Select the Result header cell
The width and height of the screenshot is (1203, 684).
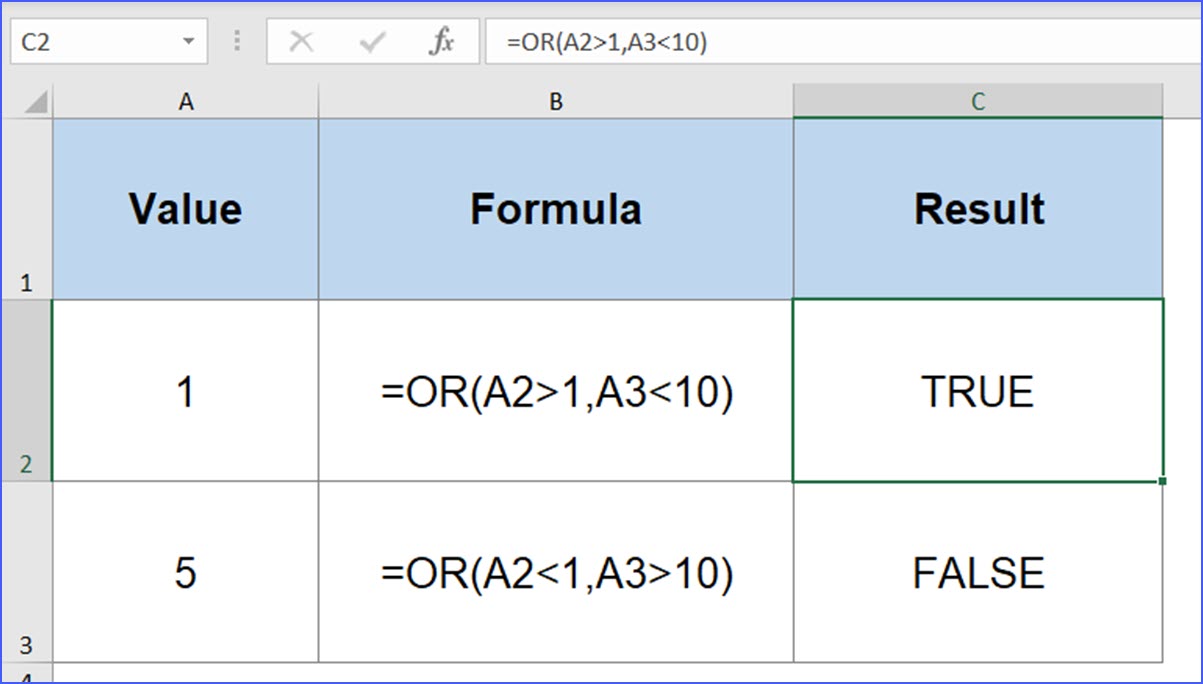[x=978, y=208]
